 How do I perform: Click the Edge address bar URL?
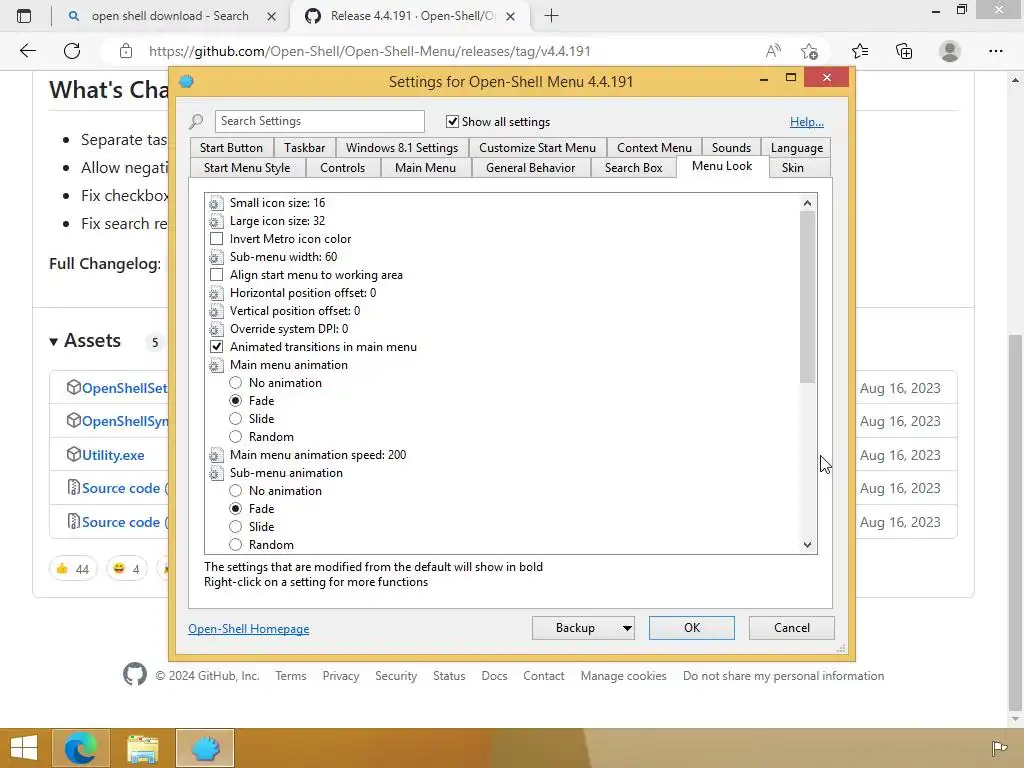(x=370, y=51)
